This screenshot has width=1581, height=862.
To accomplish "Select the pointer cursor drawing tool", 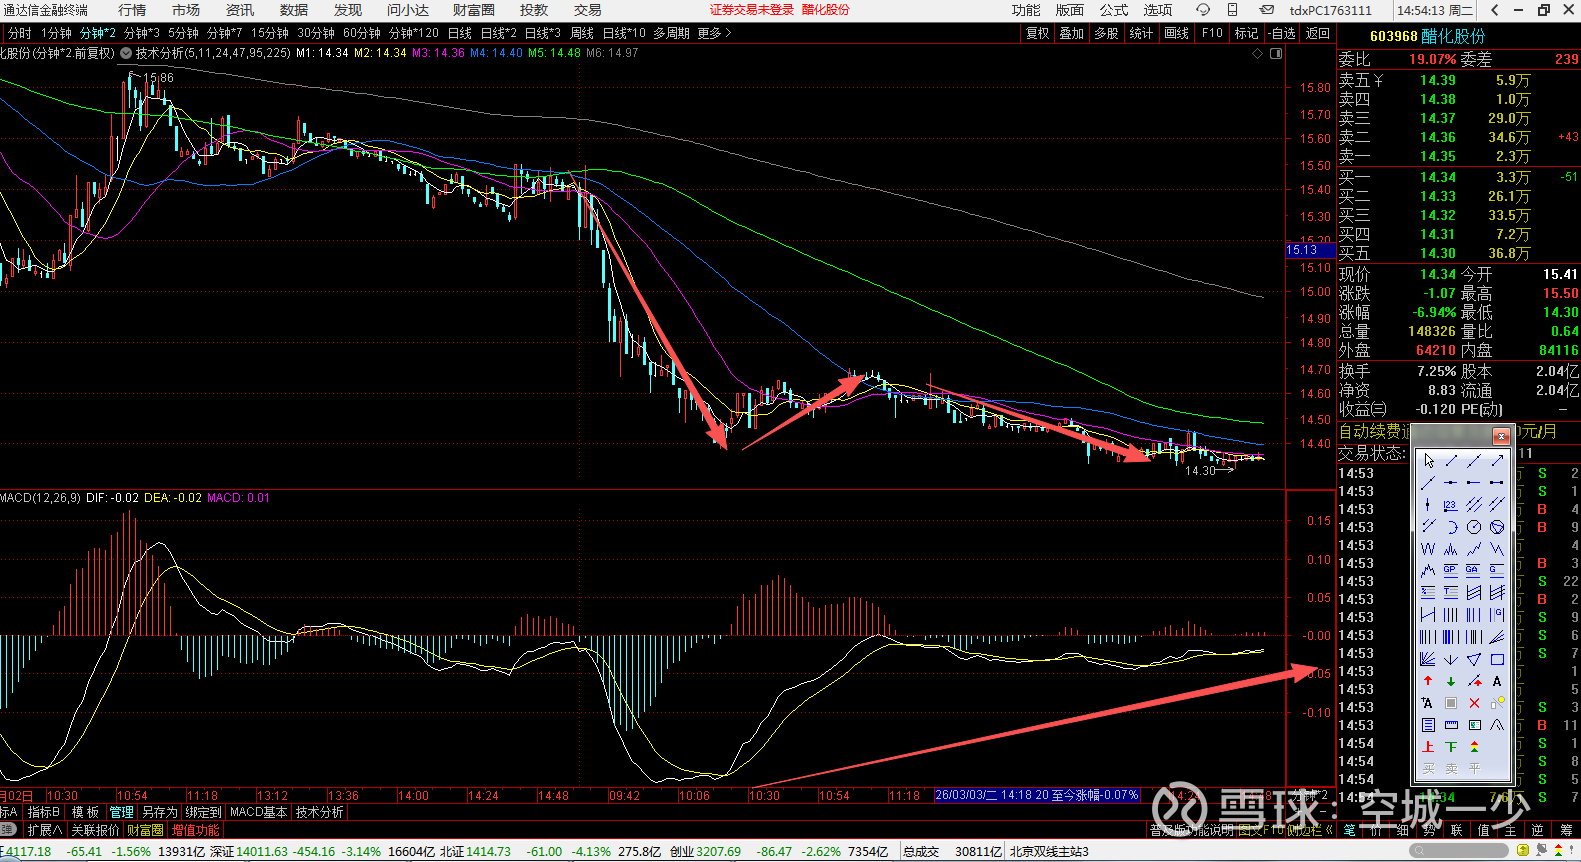I will pyautogui.click(x=1428, y=461).
